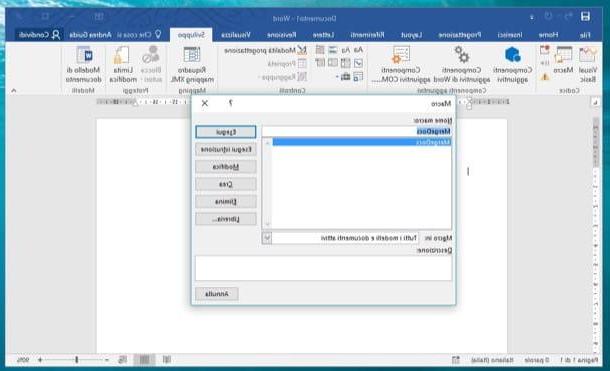Click Annulla to cancel the dialog
The height and width of the screenshot is (371, 610).
(217, 294)
